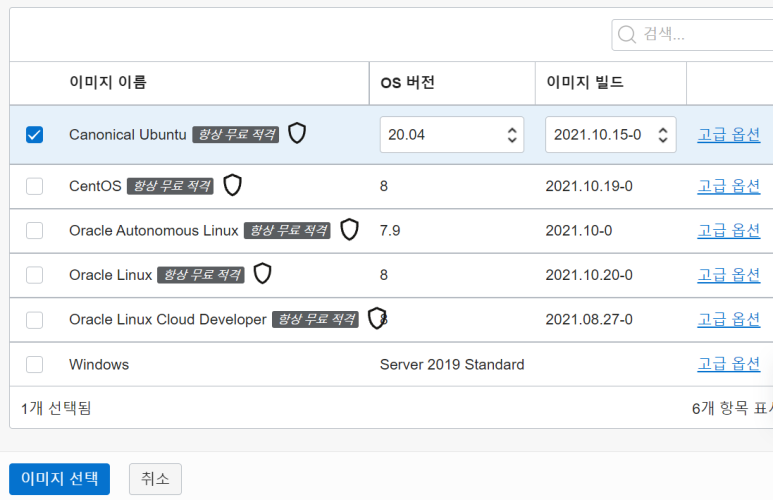Click the 2021.10-0 build value
Viewport: 773px width, 500px height.
(579, 230)
